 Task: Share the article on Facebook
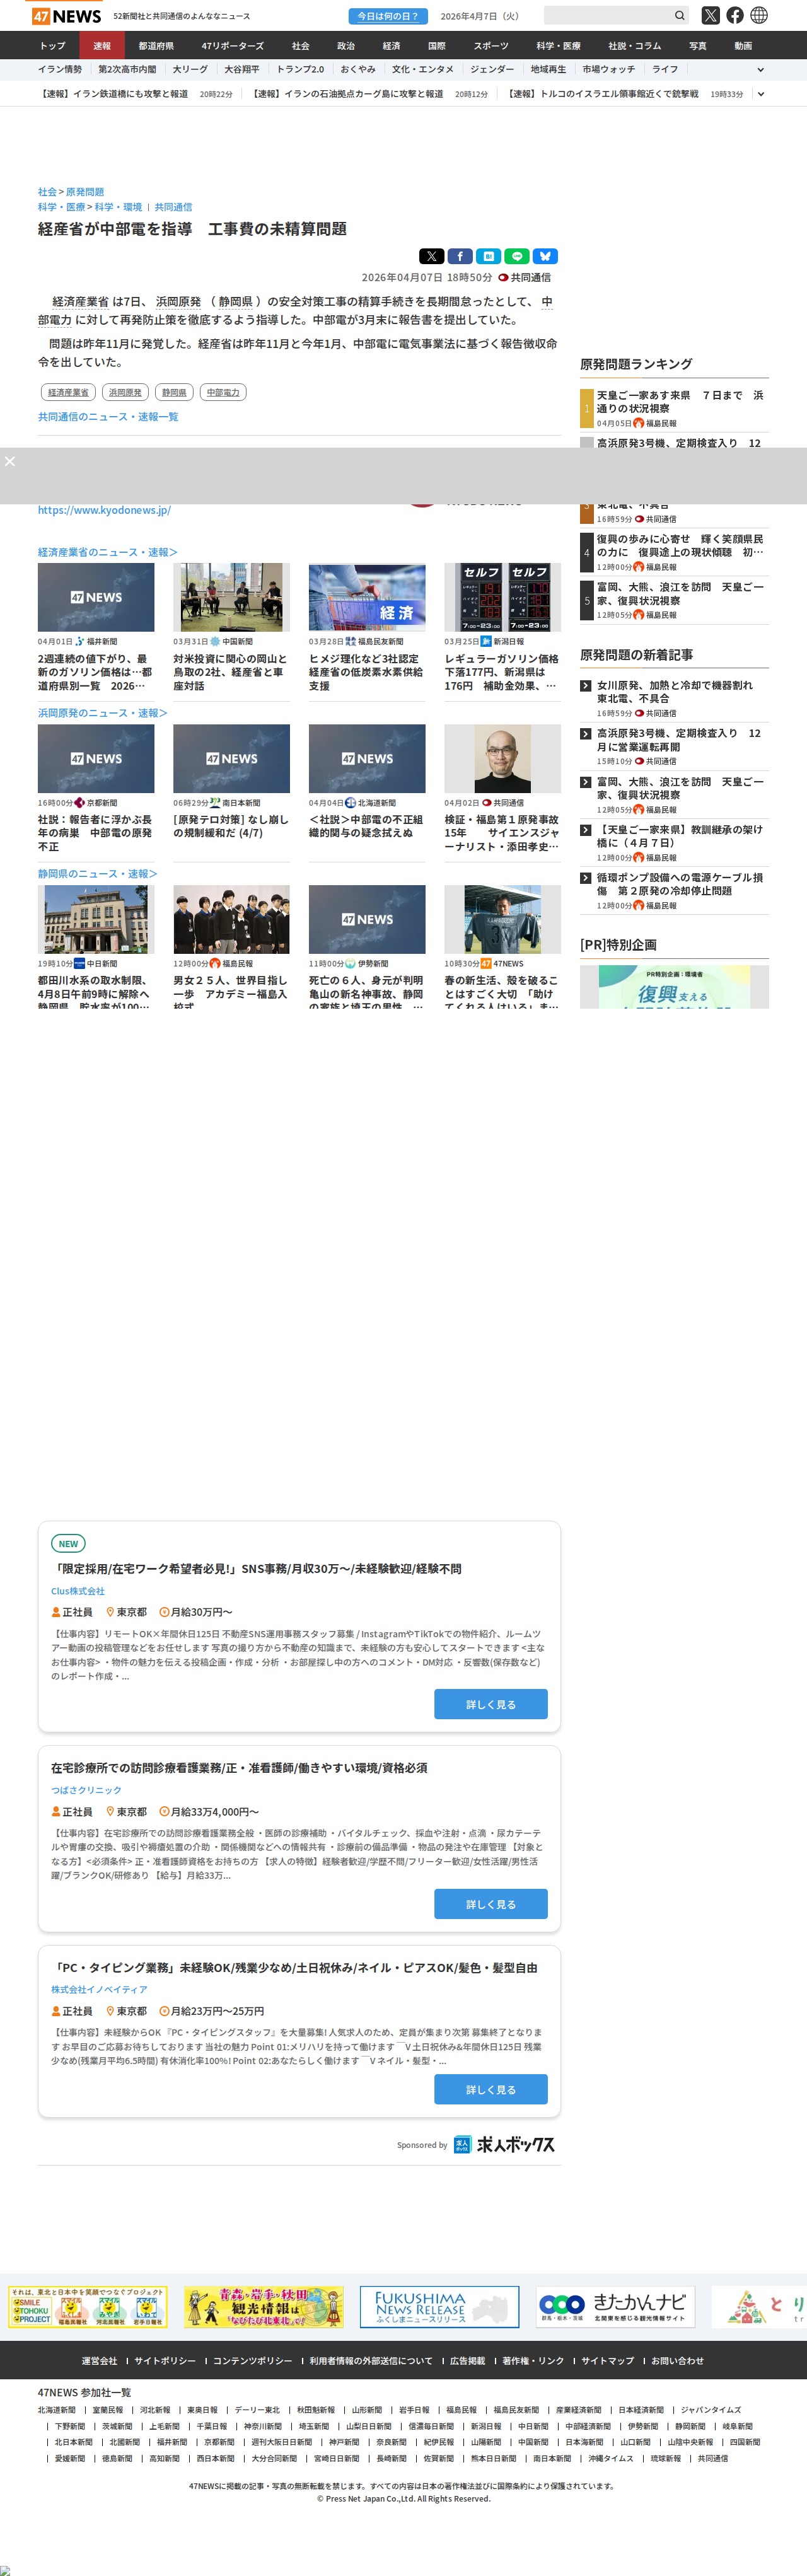(x=460, y=256)
